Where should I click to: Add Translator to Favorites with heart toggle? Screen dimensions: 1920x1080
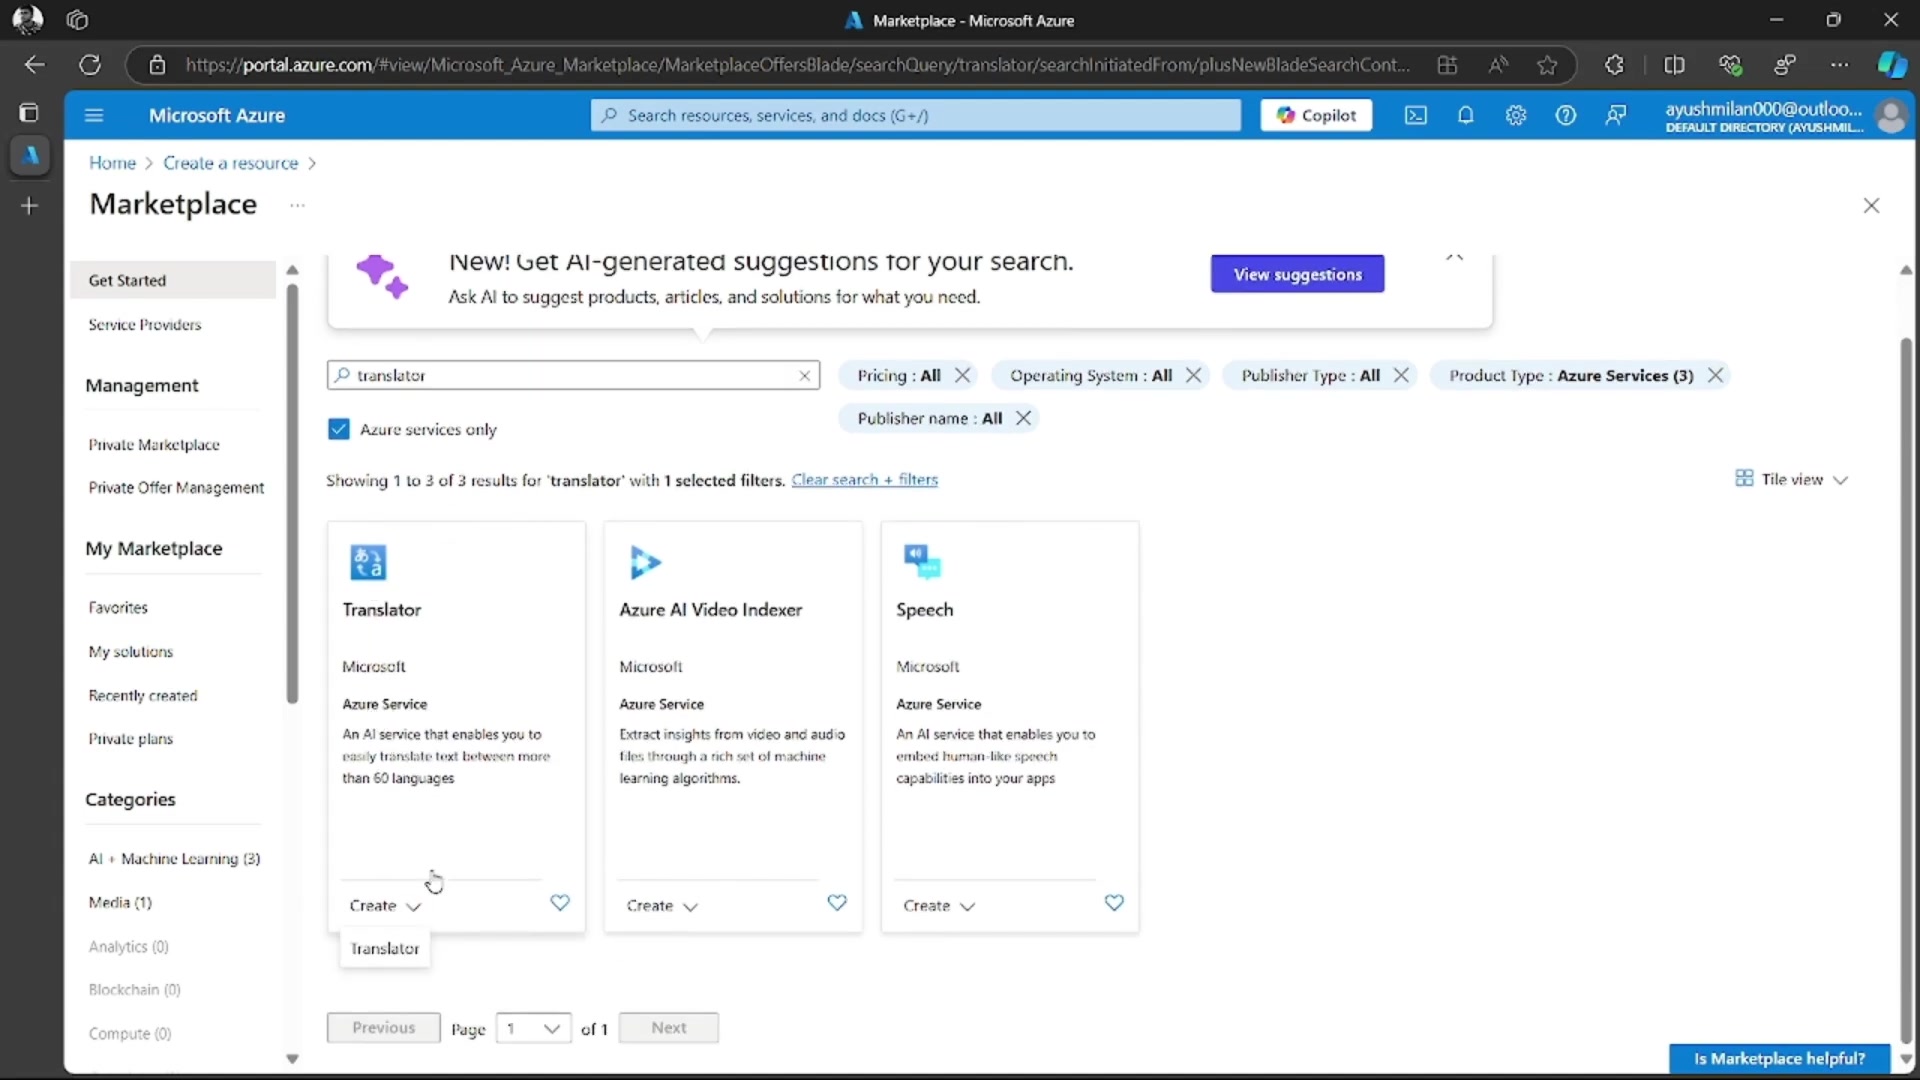pos(560,903)
